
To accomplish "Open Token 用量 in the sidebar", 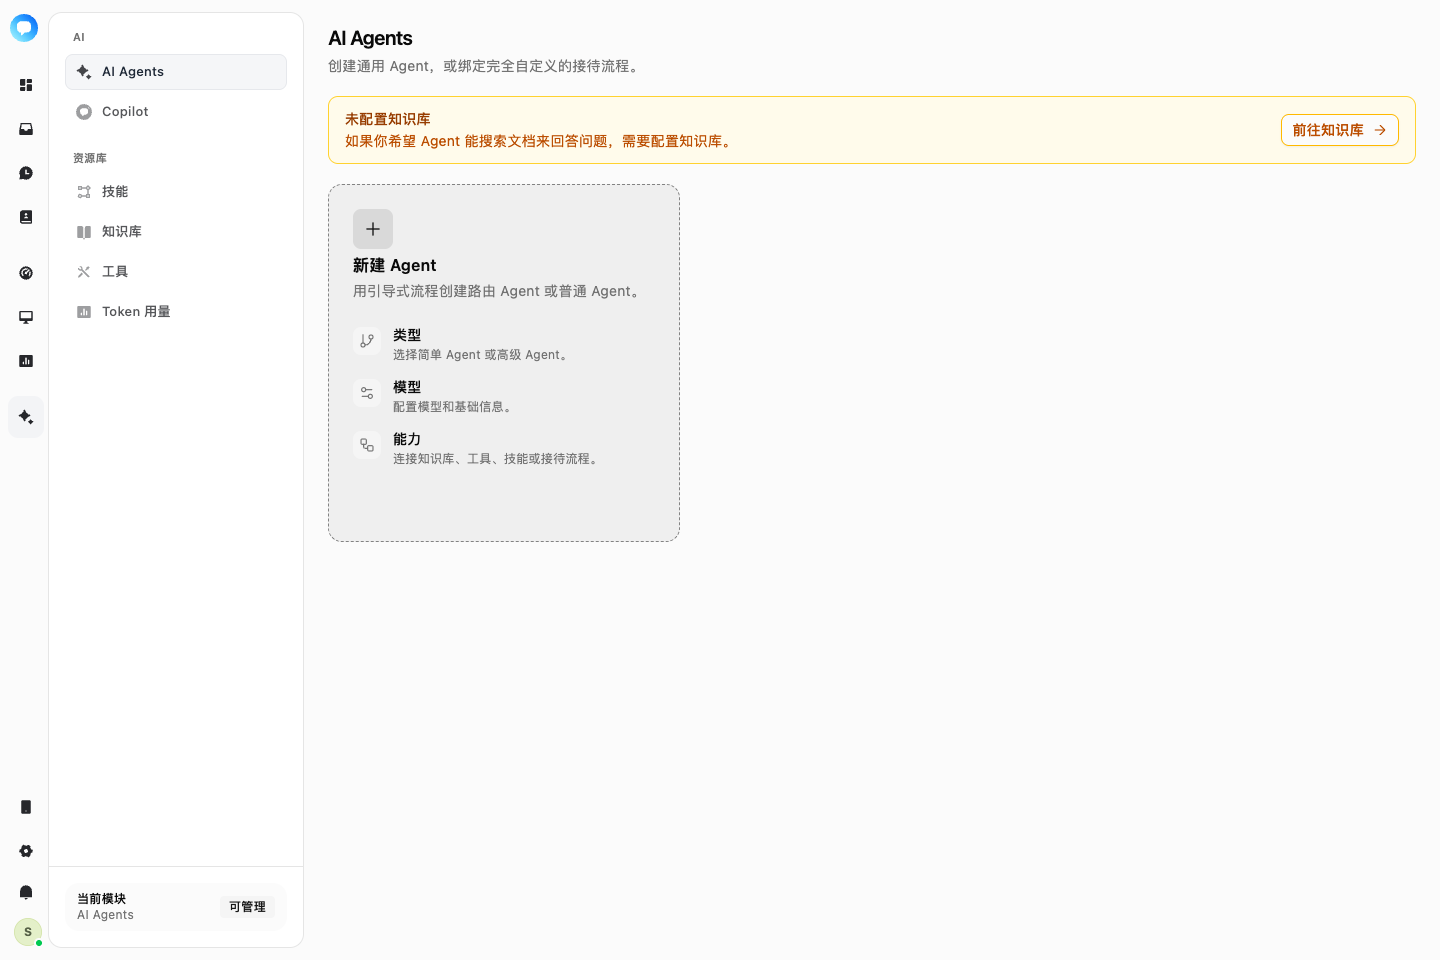I will pyautogui.click(x=176, y=312).
